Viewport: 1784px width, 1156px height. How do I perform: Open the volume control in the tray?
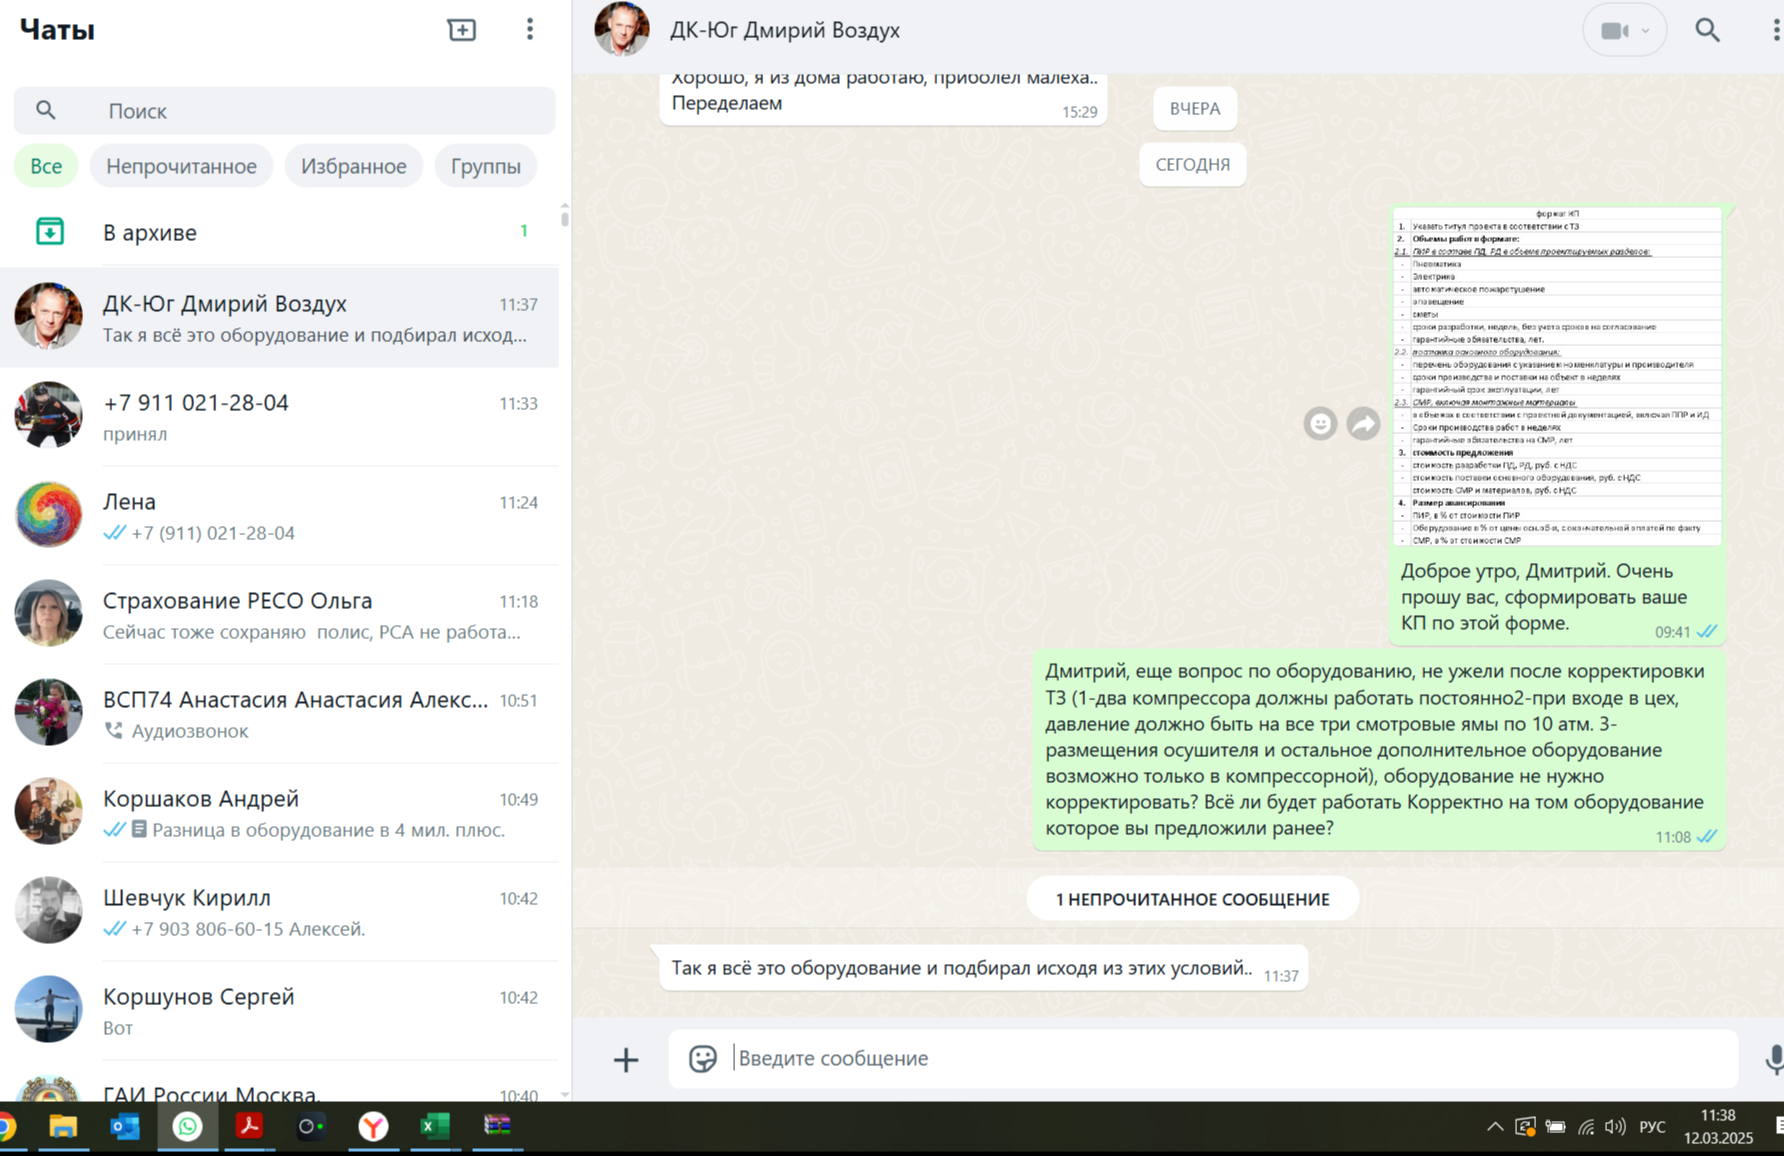tap(1615, 1127)
